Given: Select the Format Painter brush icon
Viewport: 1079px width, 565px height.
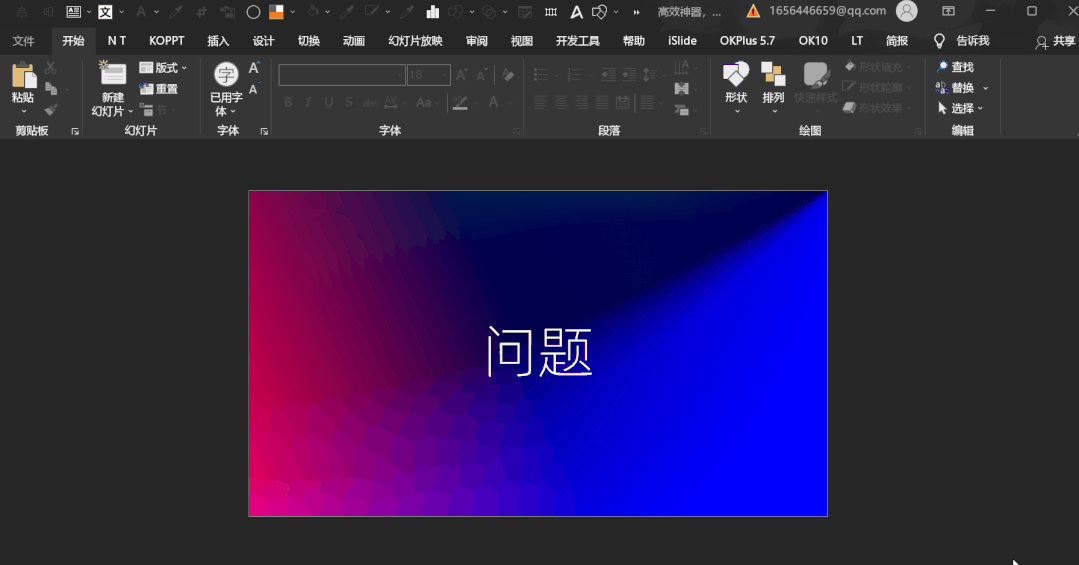Looking at the screenshot, I should point(51,109).
